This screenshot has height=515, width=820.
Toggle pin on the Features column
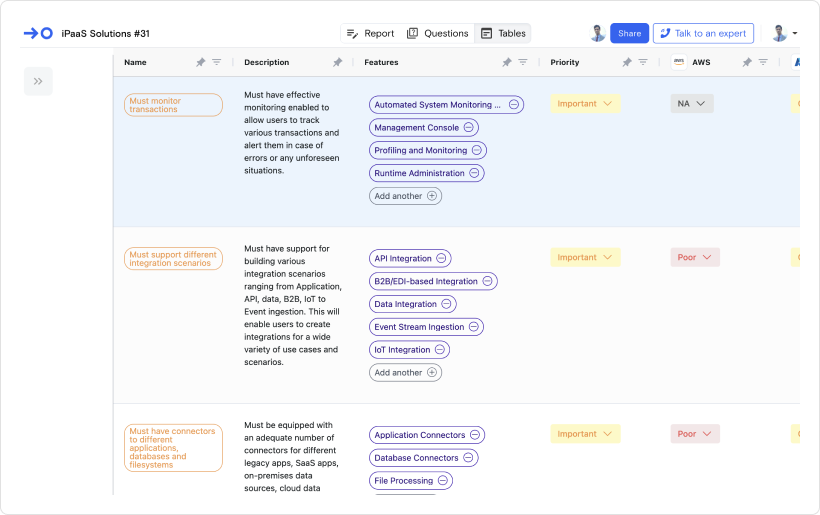506,62
